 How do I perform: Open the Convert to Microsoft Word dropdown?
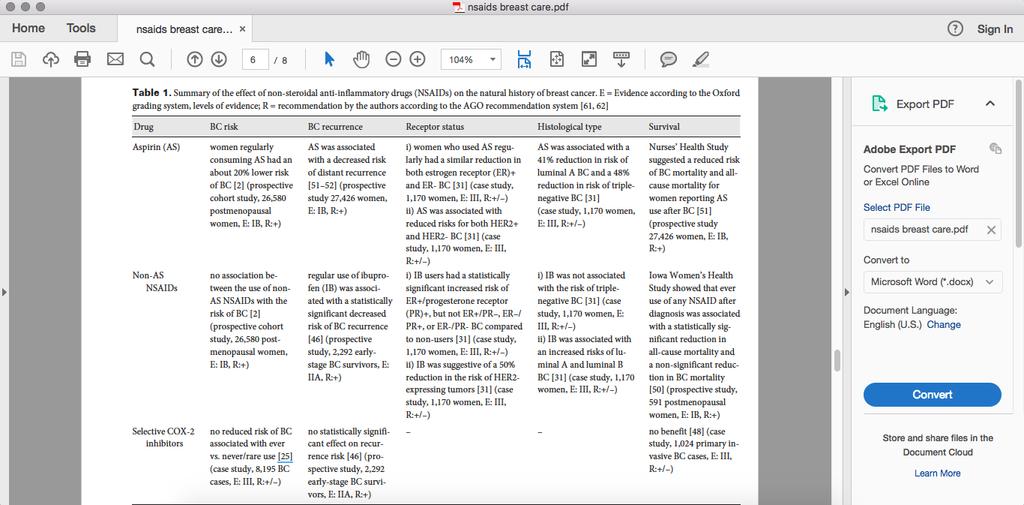[933, 282]
